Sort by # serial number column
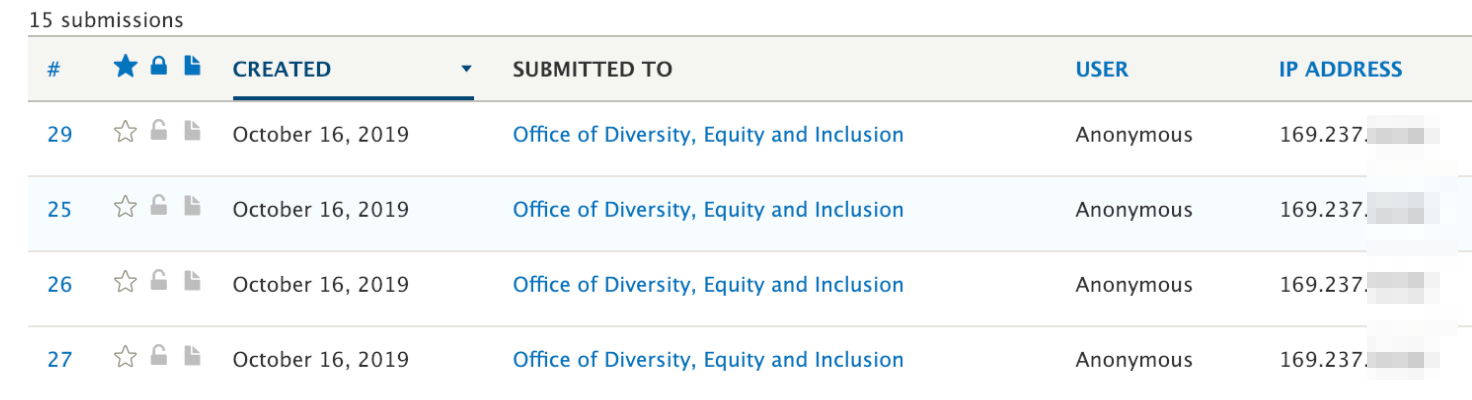The image size is (1472, 400). tap(54, 69)
